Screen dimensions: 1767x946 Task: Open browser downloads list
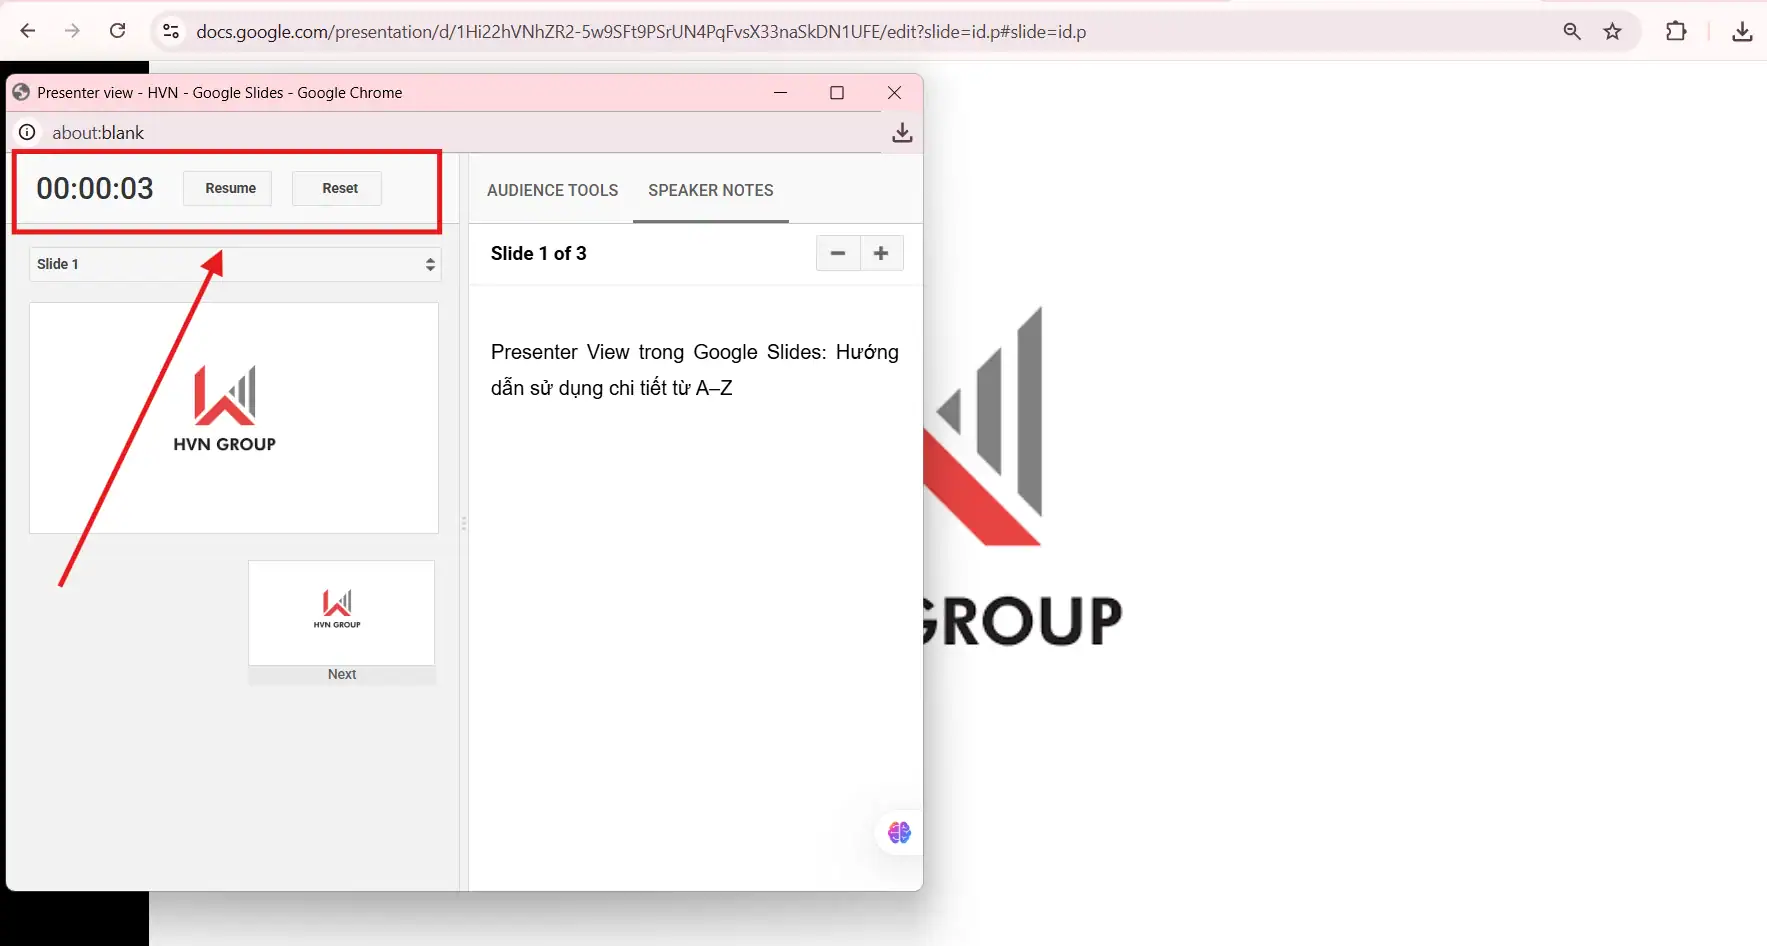click(x=1741, y=31)
